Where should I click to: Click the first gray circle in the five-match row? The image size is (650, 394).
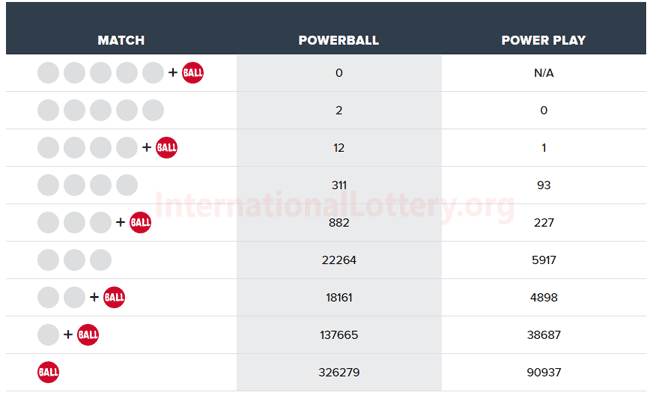pyautogui.click(x=48, y=110)
